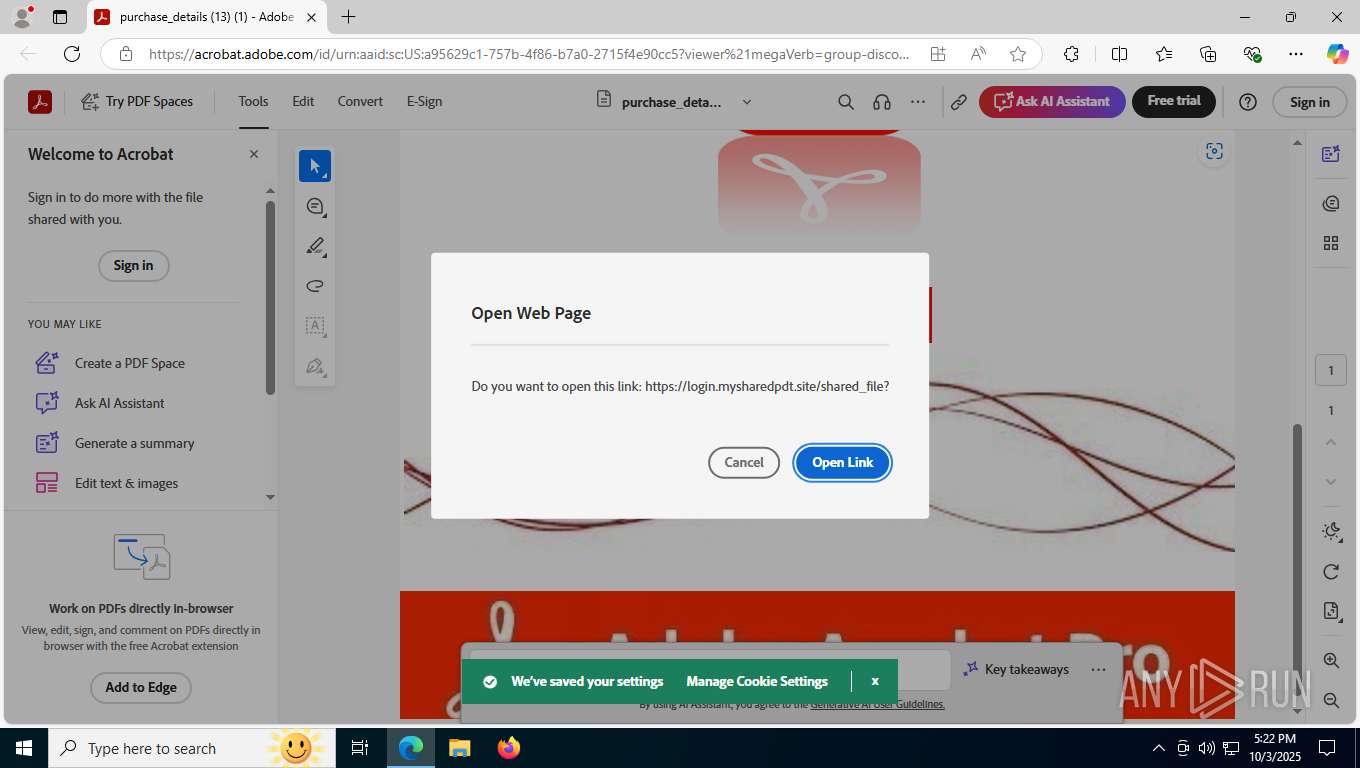Image resolution: width=1360 pixels, height=768 pixels.
Task: Select the freehand draw loop tool
Action: point(315,286)
